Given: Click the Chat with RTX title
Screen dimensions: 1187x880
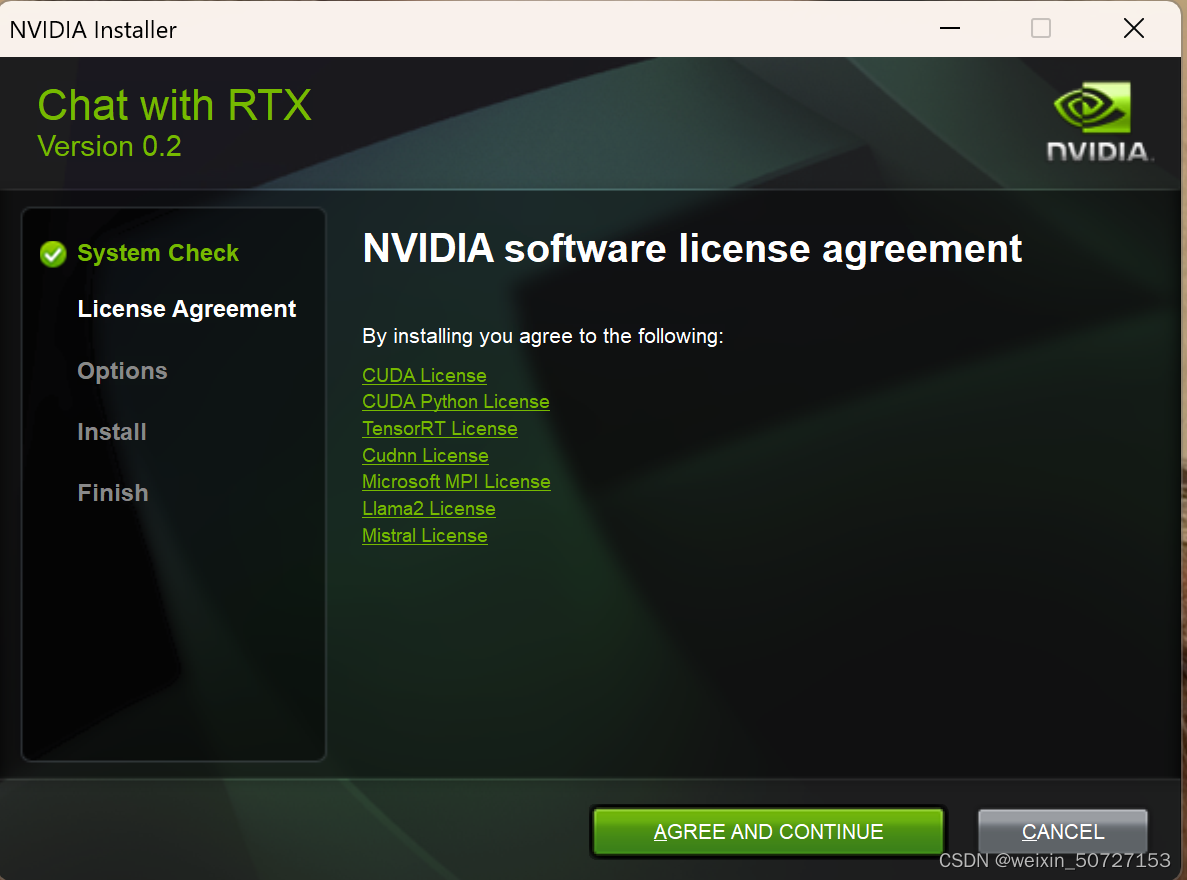Looking at the screenshot, I should pos(175,105).
